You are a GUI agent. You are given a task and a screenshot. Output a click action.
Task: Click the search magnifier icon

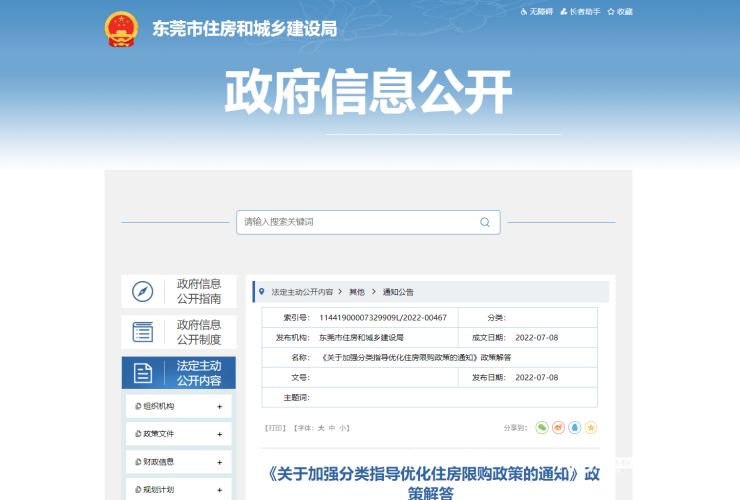tap(485, 222)
